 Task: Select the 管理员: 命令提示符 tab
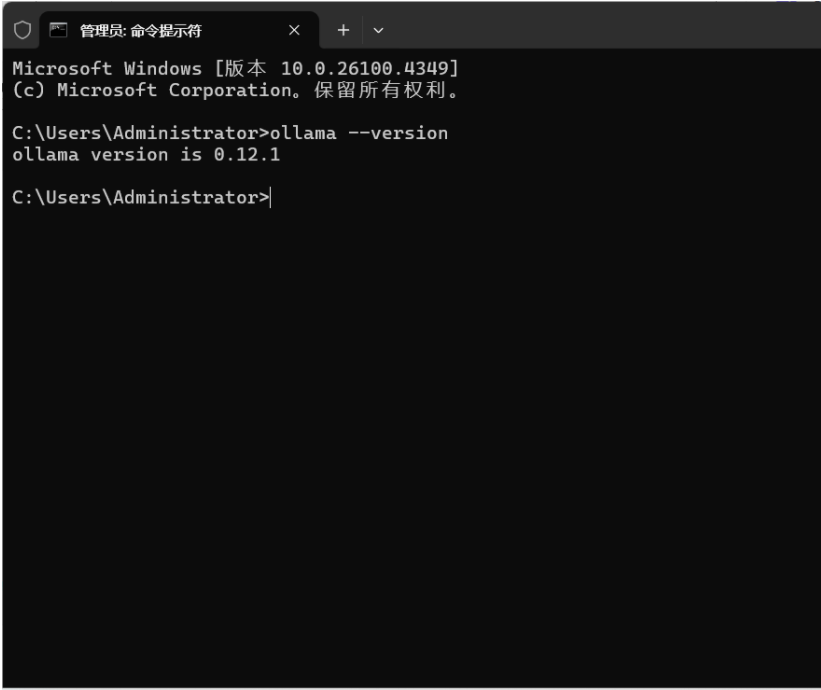[x=140, y=31]
